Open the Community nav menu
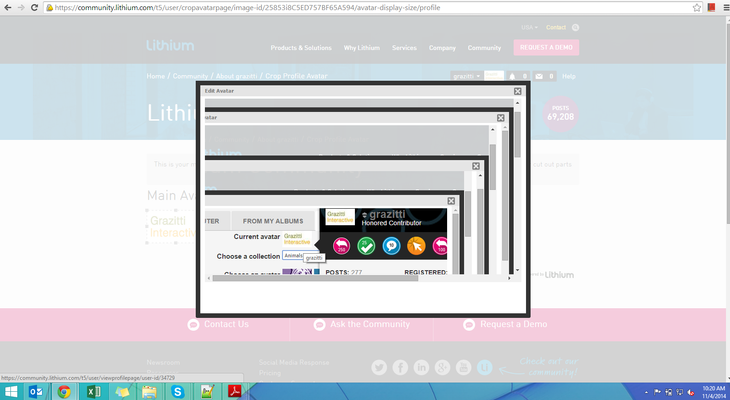Screen dimensions: 730x400 point(484,48)
